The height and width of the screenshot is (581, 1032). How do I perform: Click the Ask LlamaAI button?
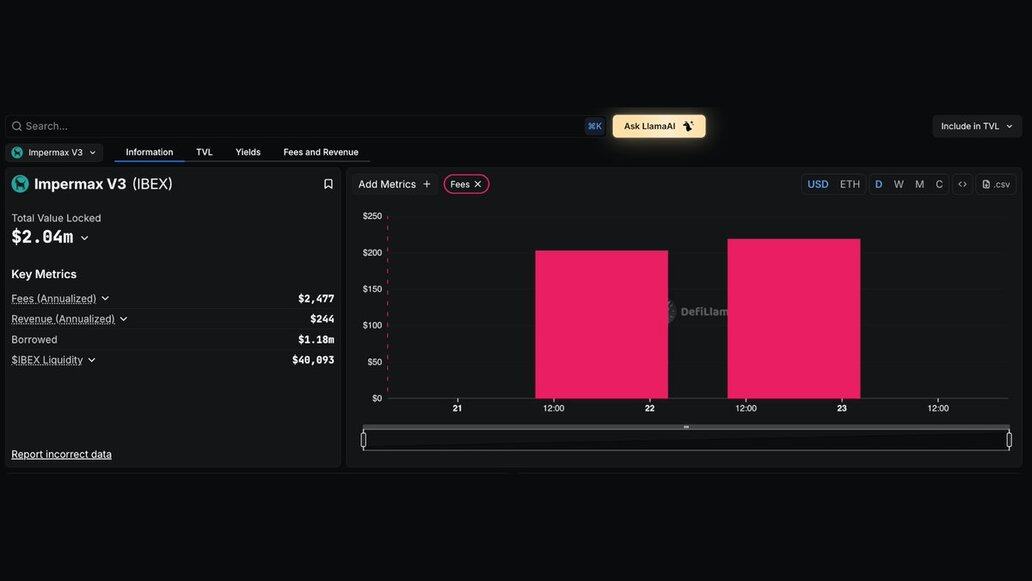(x=659, y=126)
